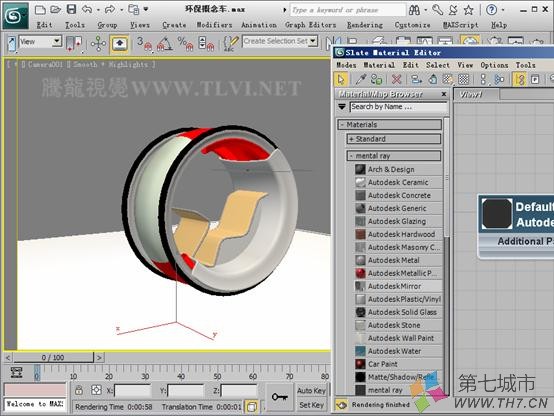The width and height of the screenshot is (554, 416).
Task: Click the Undo arrow icon
Action: (87, 10)
